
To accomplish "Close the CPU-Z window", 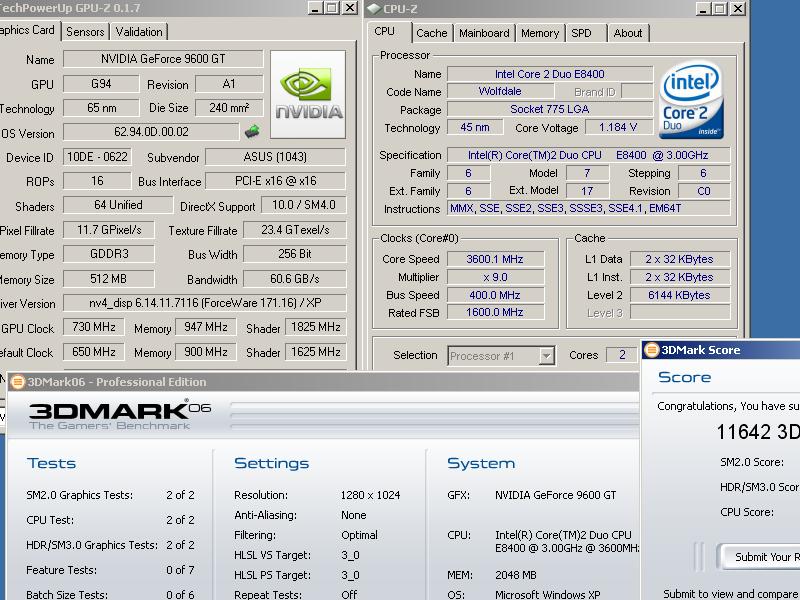I will click(738, 9).
